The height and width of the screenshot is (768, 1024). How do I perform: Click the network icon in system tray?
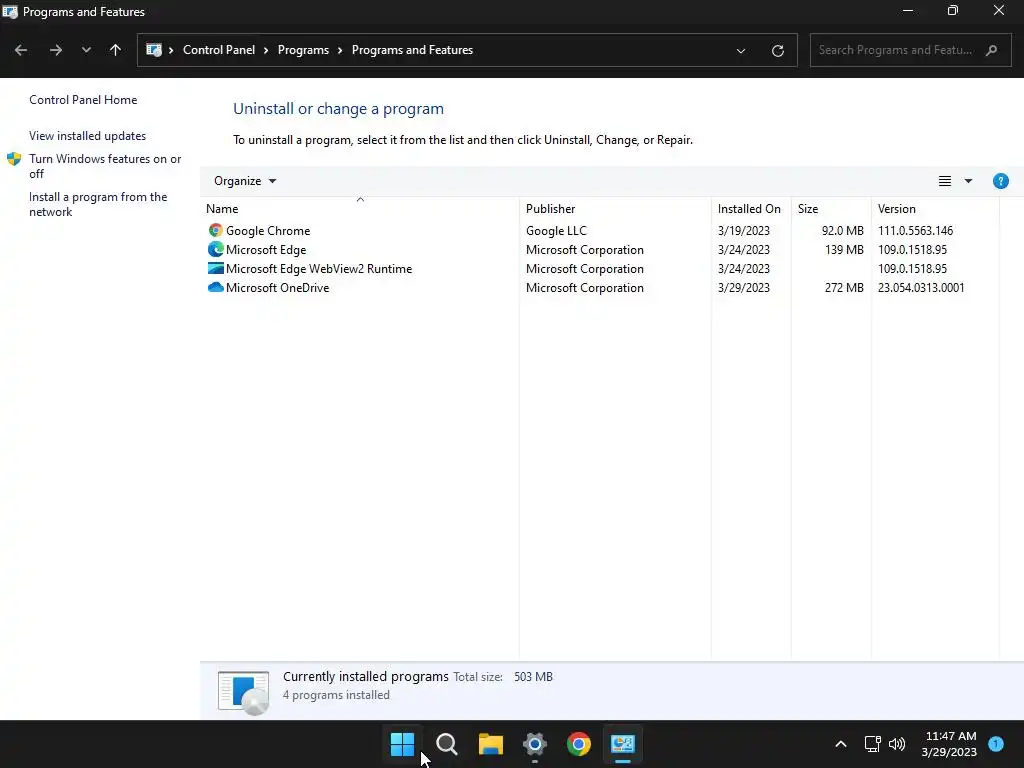tap(872, 744)
